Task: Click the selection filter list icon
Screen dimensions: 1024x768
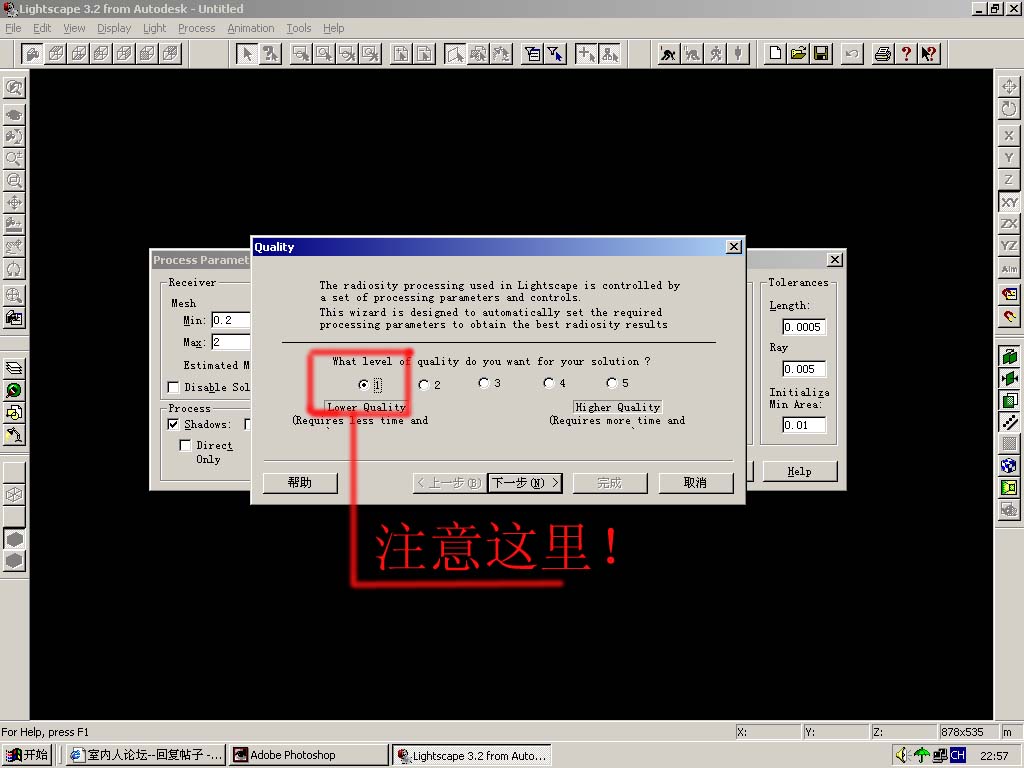Action: click(x=533, y=54)
